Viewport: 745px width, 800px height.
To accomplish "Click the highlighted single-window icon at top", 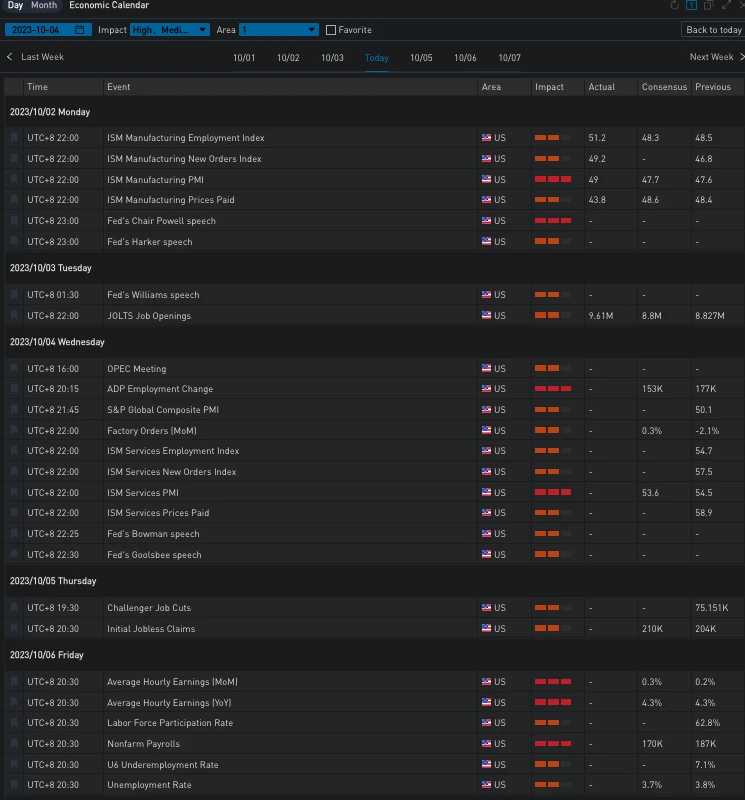I will pyautogui.click(x=691, y=6).
